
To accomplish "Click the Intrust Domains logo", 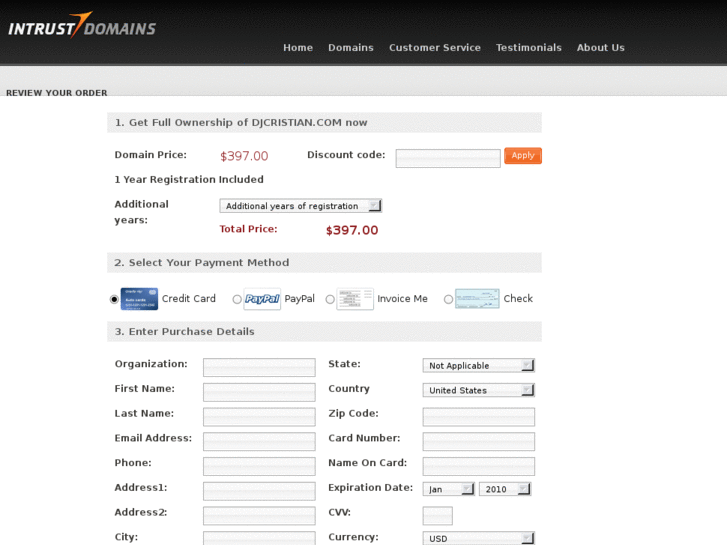I will point(82,26).
